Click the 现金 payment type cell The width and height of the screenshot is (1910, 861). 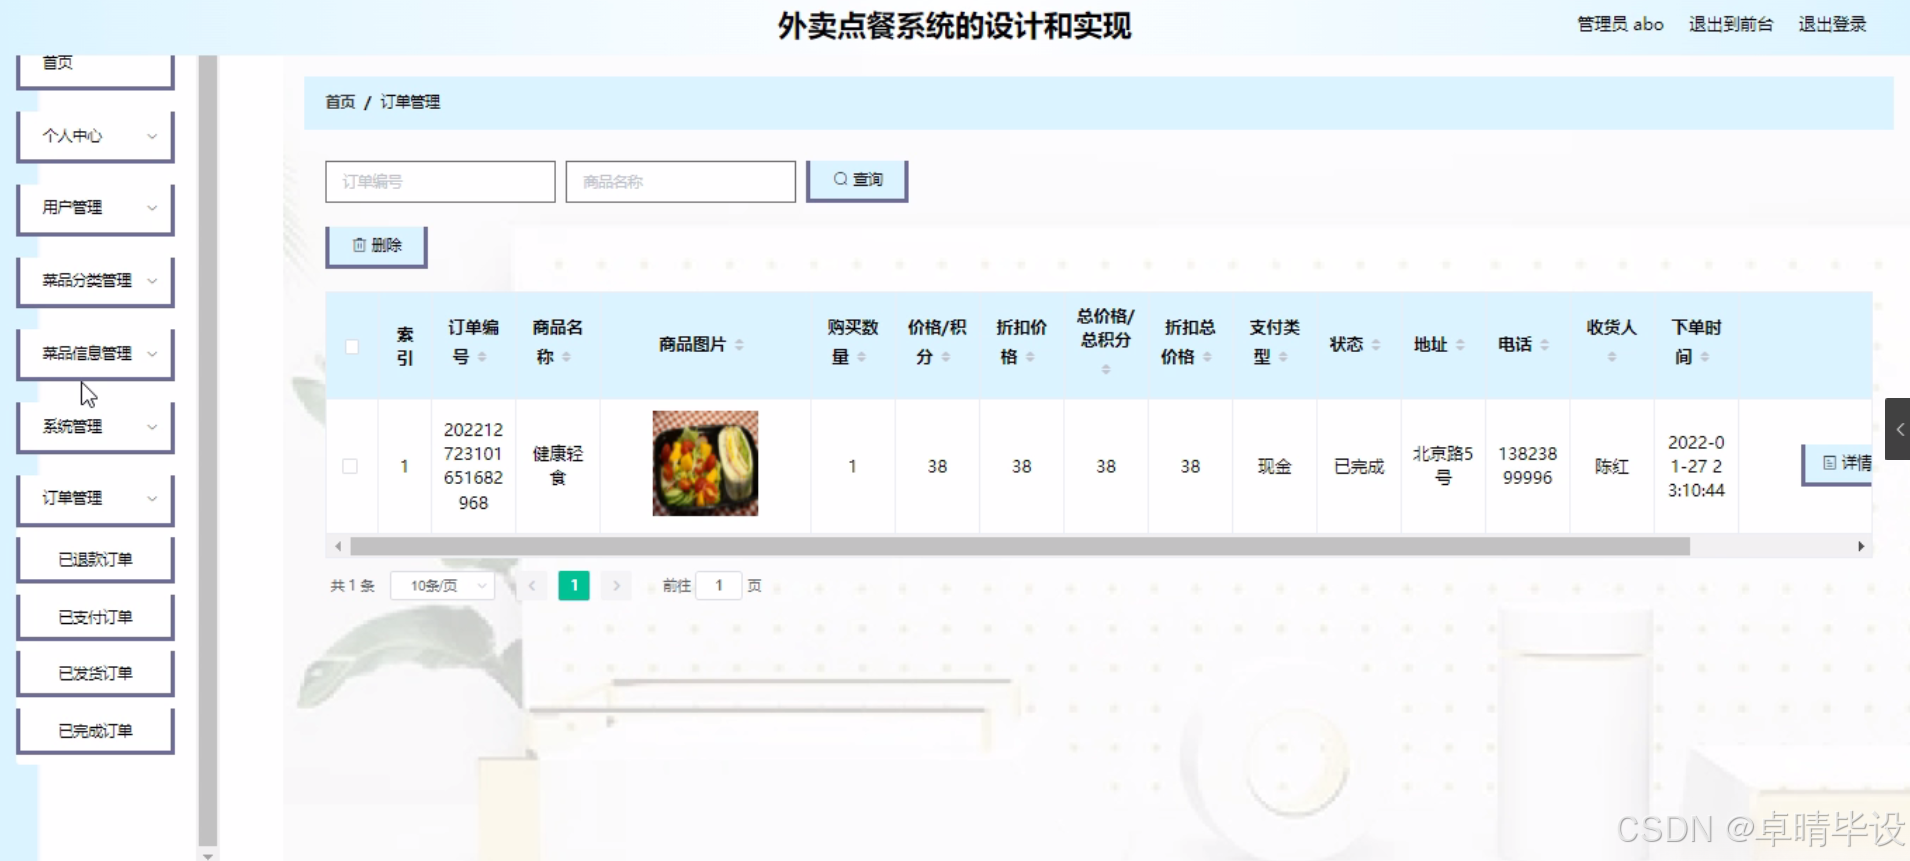pos(1274,466)
